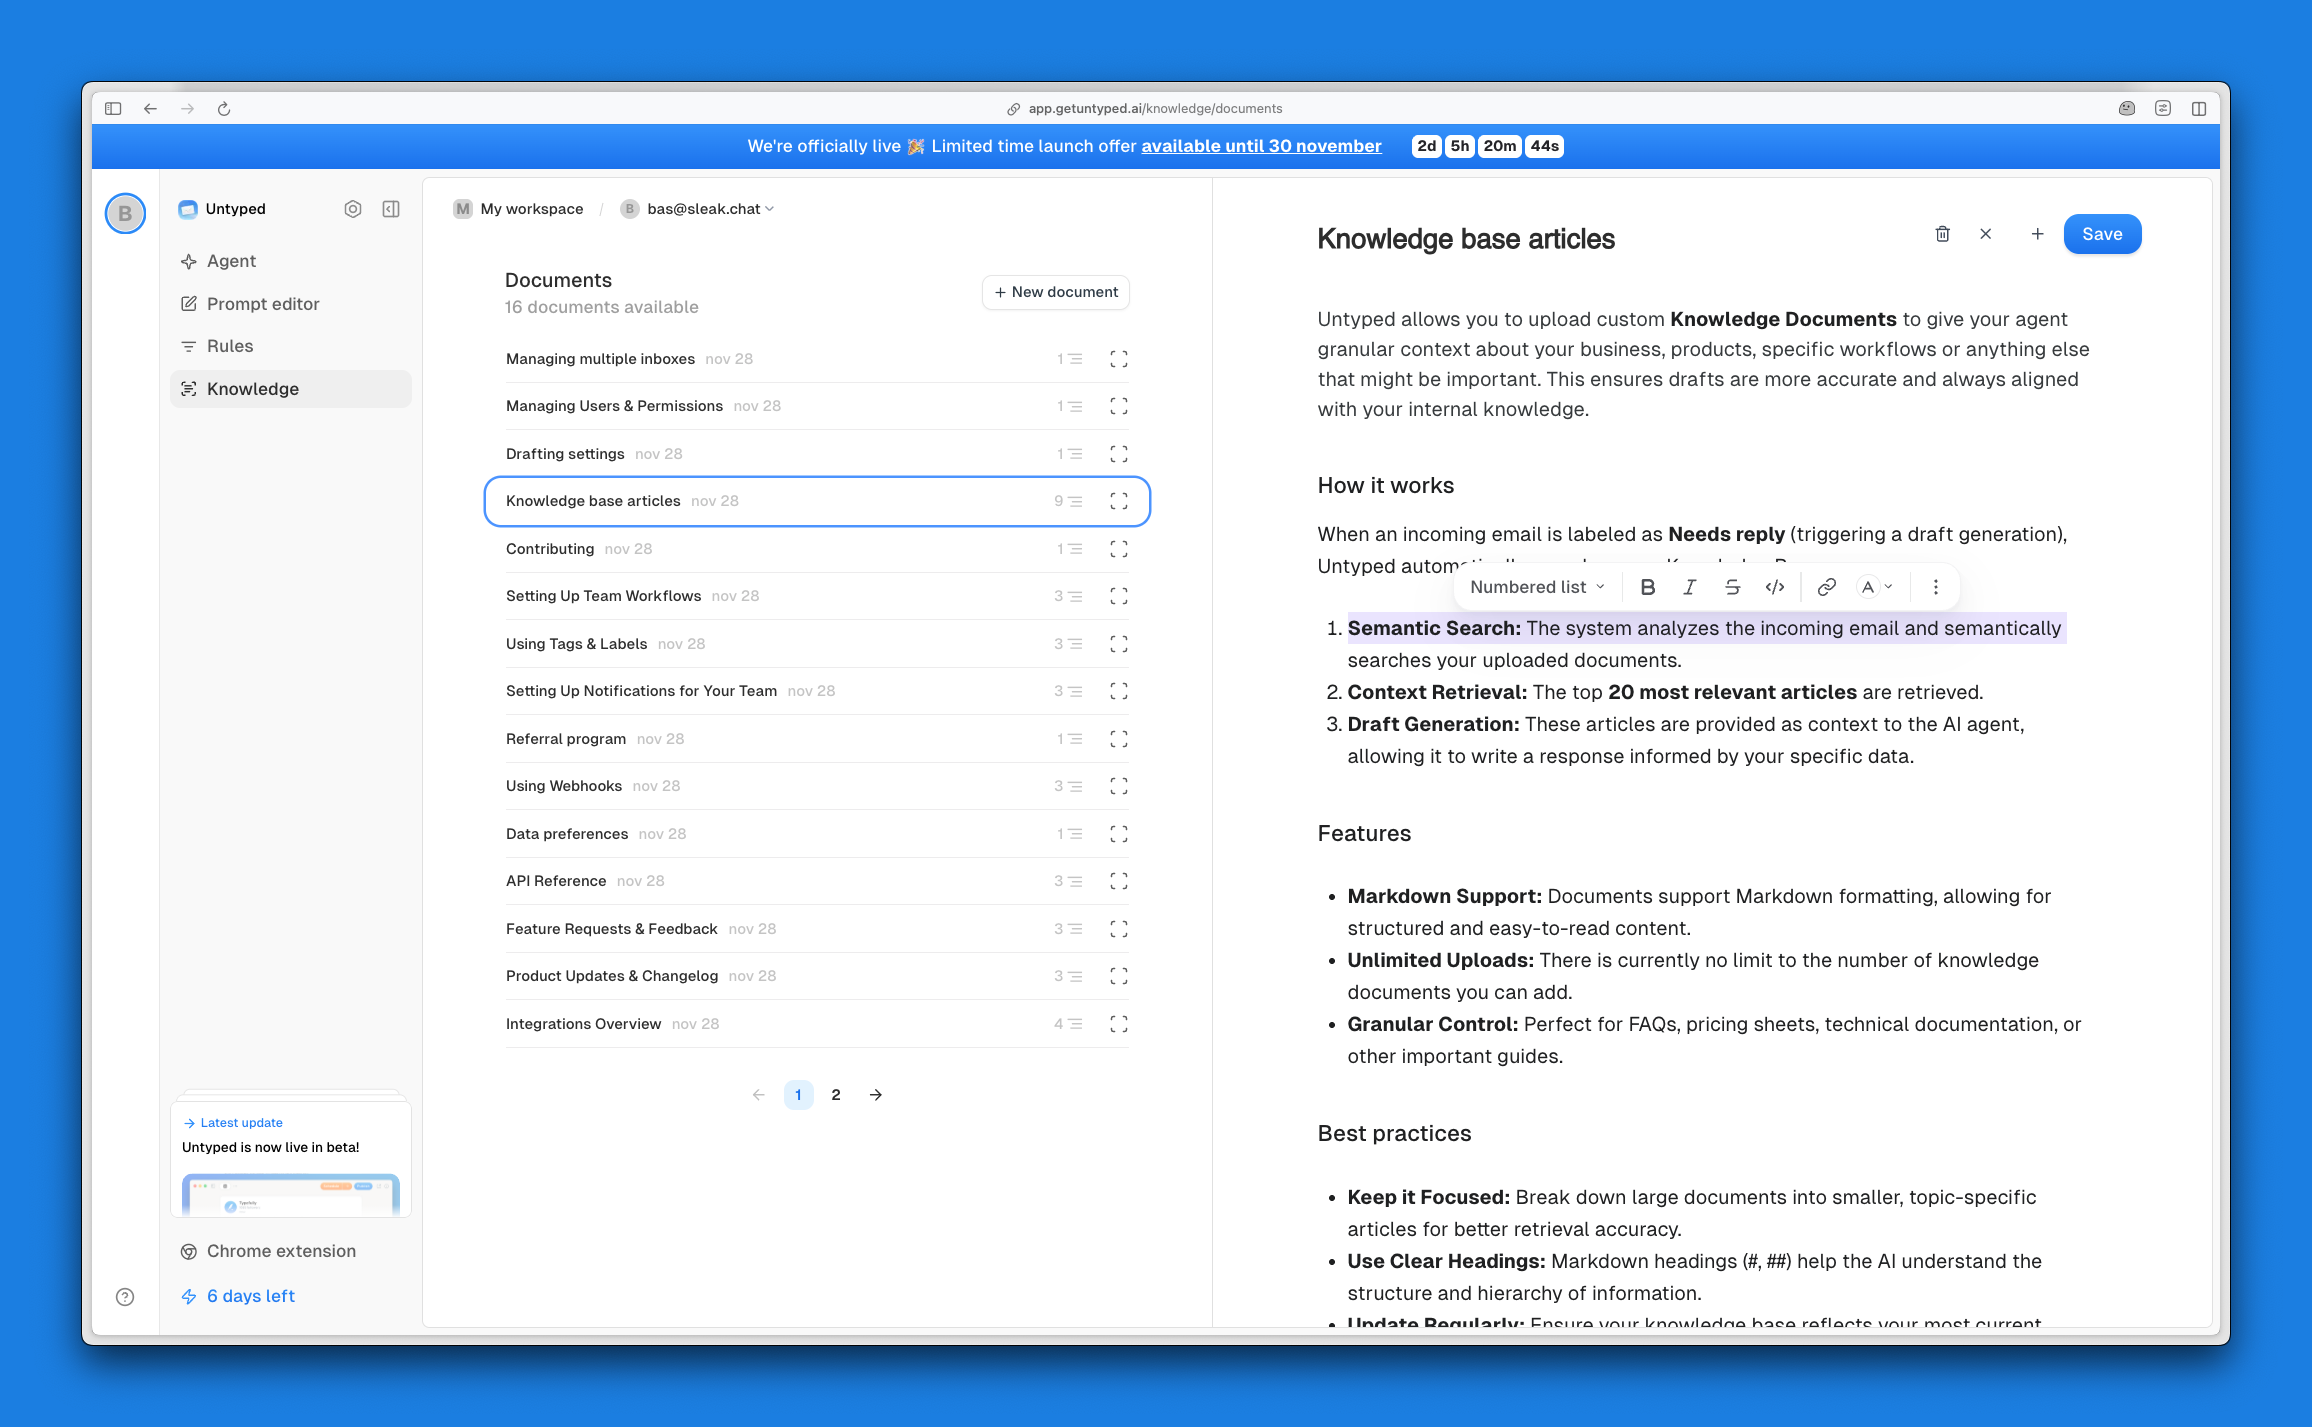Save the Knowledge base articles document
The height and width of the screenshot is (1427, 2312).
2102,233
